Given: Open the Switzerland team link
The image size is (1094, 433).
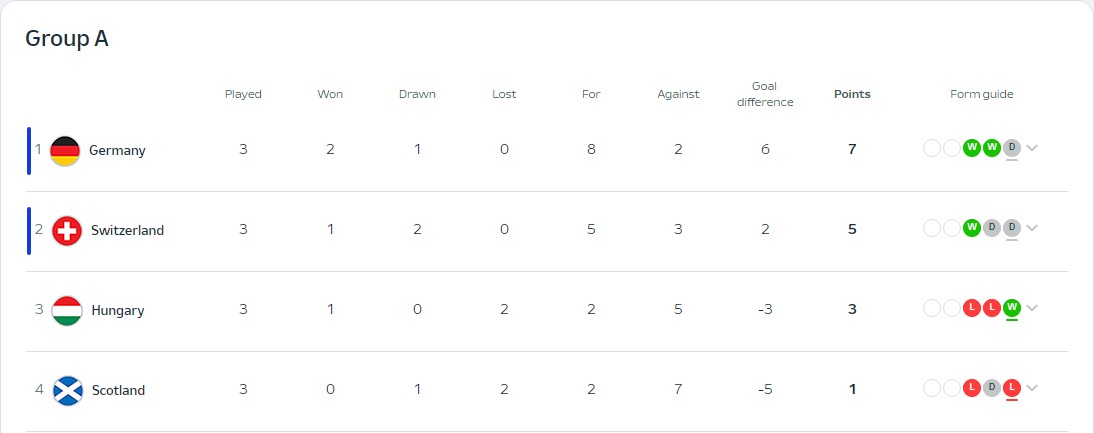Looking at the screenshot, I should pyautogui.click(x=127, y=230).
